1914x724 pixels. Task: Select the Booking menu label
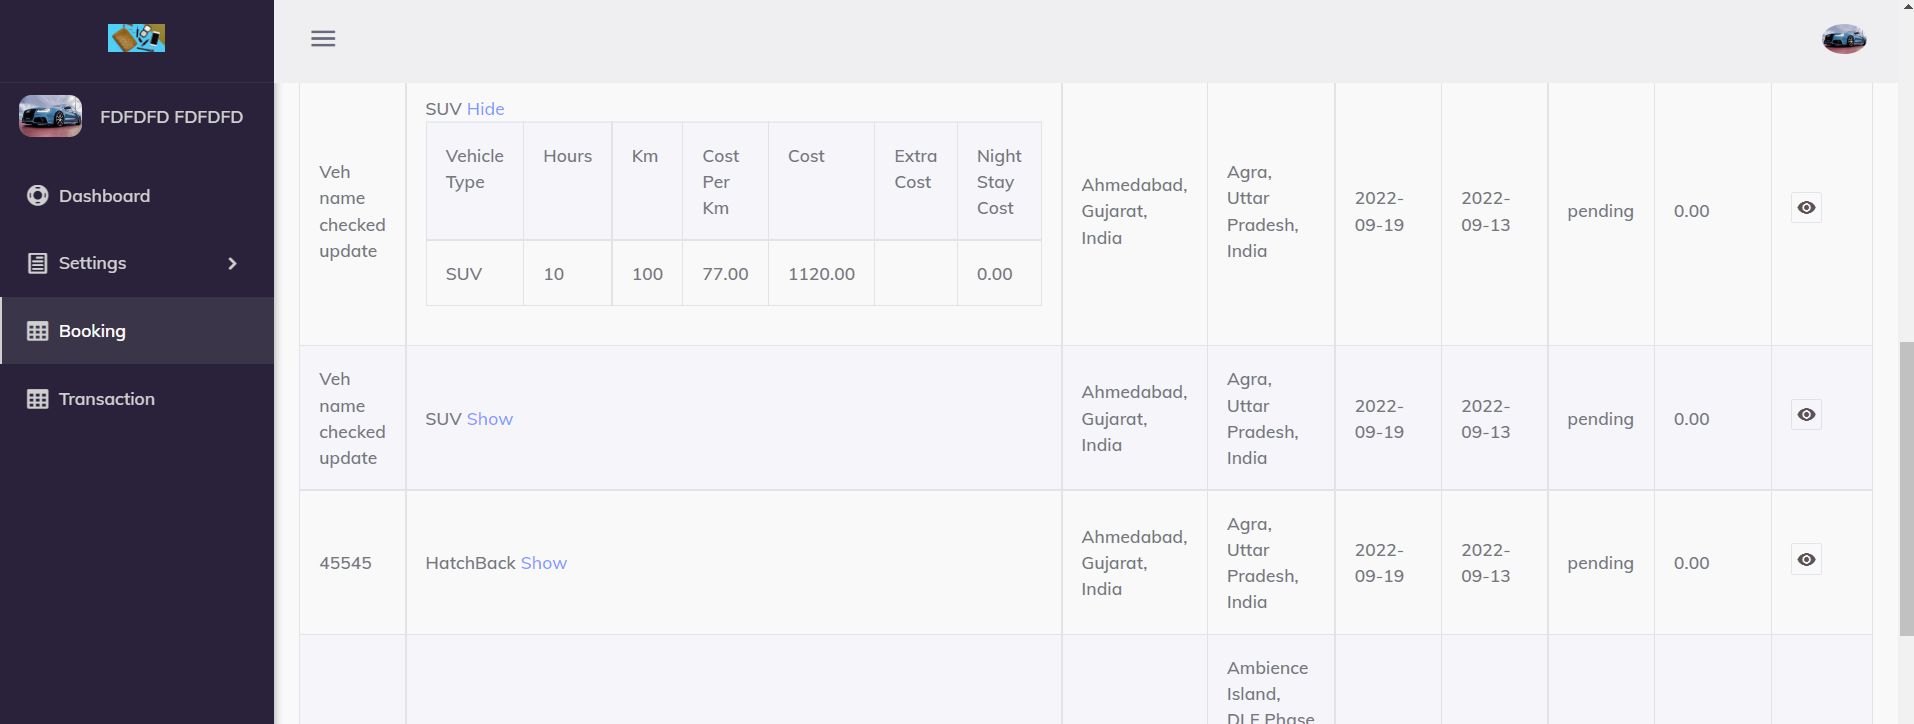click(92, 331)
